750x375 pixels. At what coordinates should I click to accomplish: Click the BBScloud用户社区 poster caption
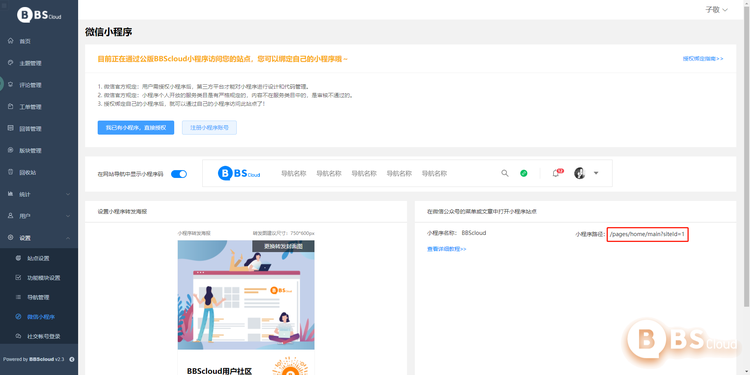point(219,371)
